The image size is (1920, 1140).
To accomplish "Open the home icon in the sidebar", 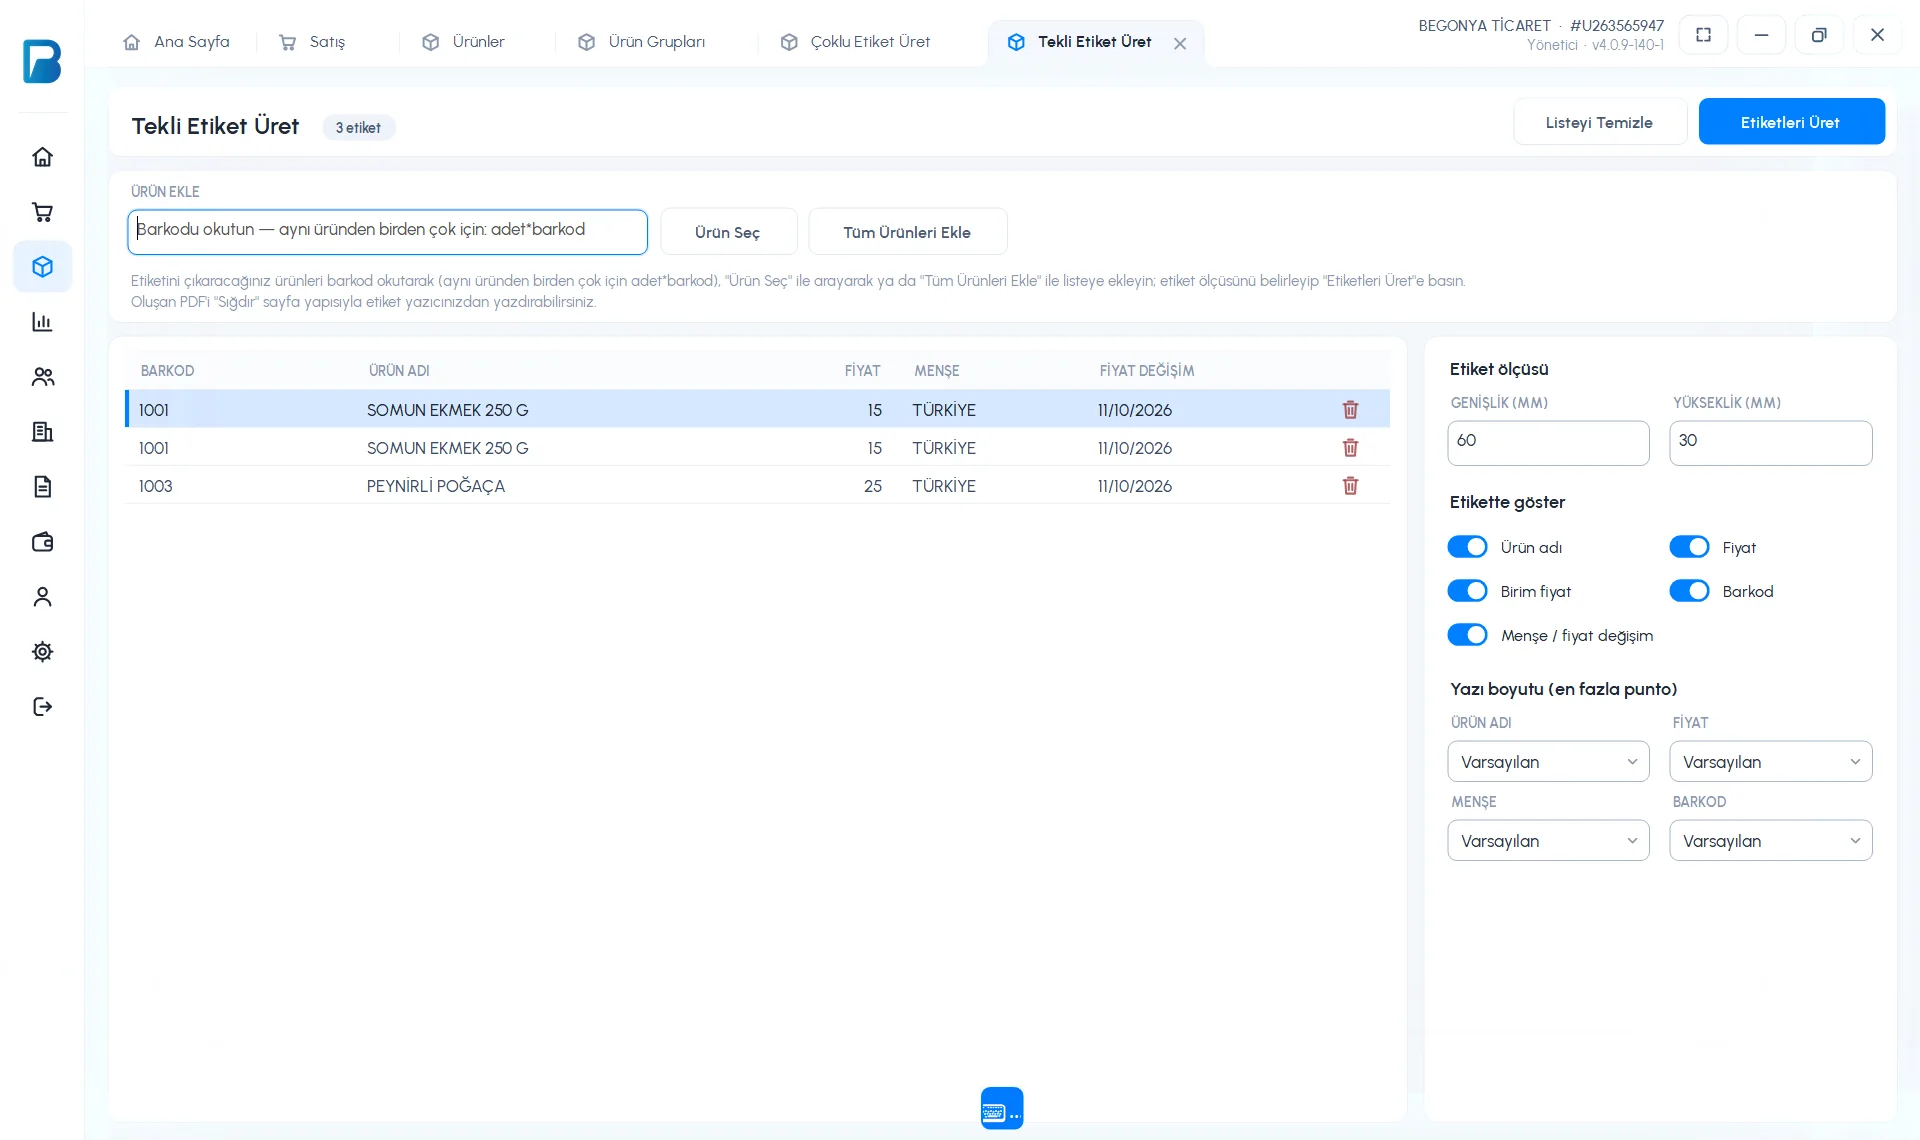I will click(42, 157).
